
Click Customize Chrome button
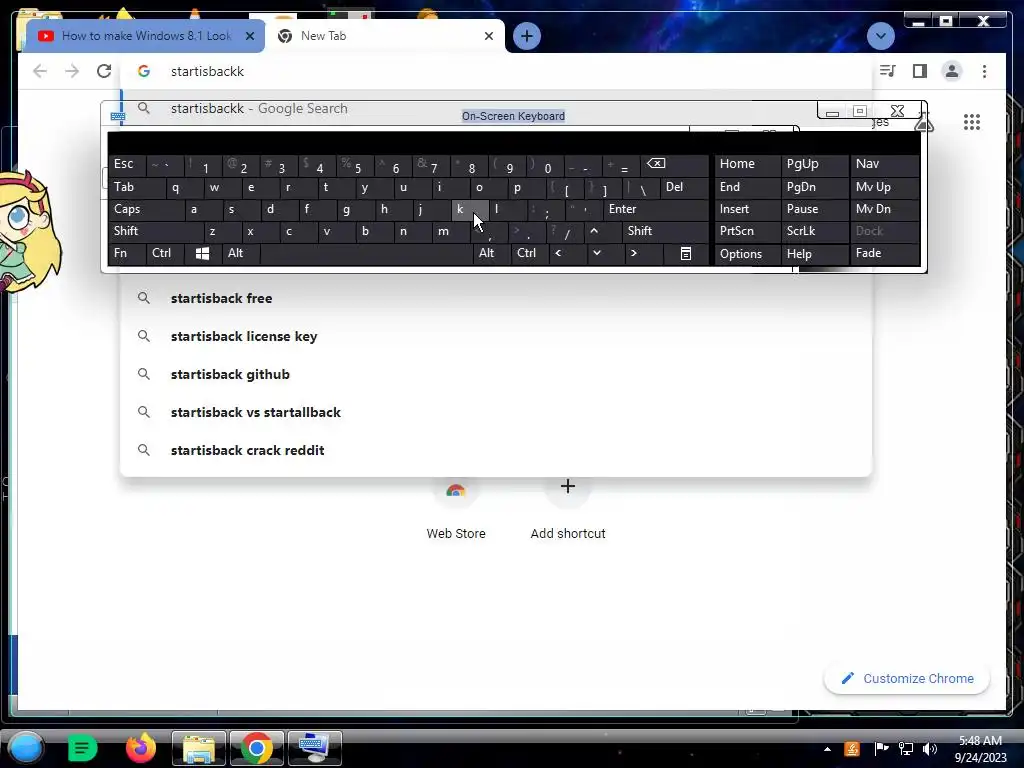[x=907, y=679]
